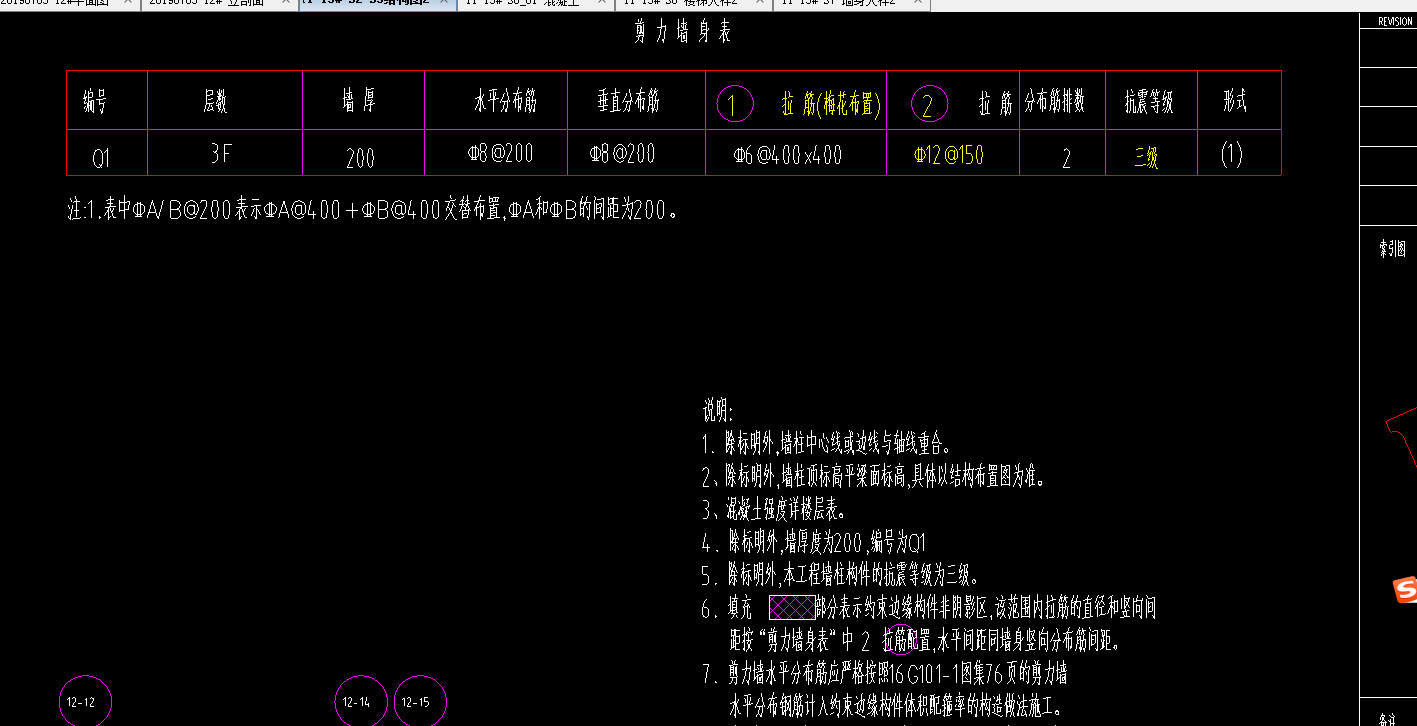This screenshot has height=726, width=1417.
Task: Select the 注:1.表中ΦA/B@200 note line
Action: (x=374, y=211)
